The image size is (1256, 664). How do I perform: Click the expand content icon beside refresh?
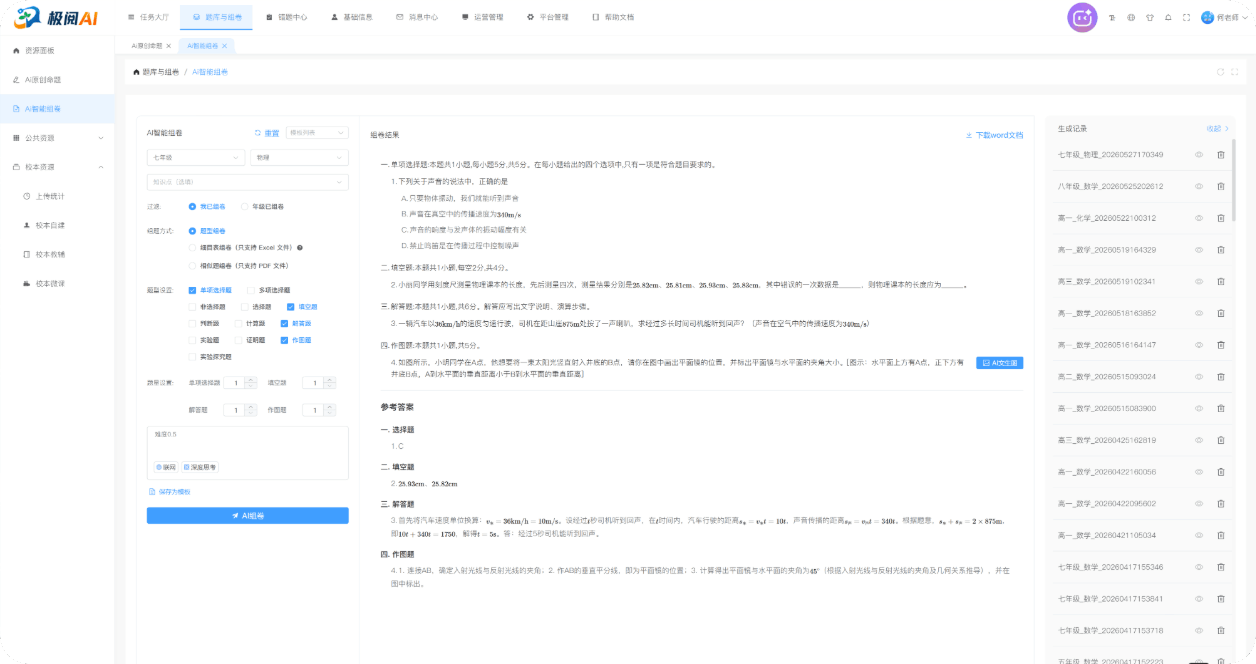click(x=1235, y=72)
